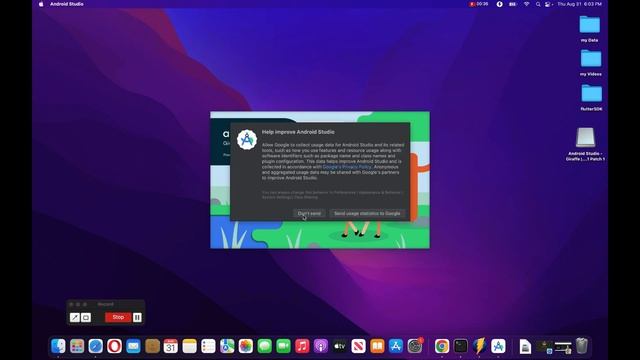Open Reminders from the Dock
640x360 pixels.
pos(208,346)
